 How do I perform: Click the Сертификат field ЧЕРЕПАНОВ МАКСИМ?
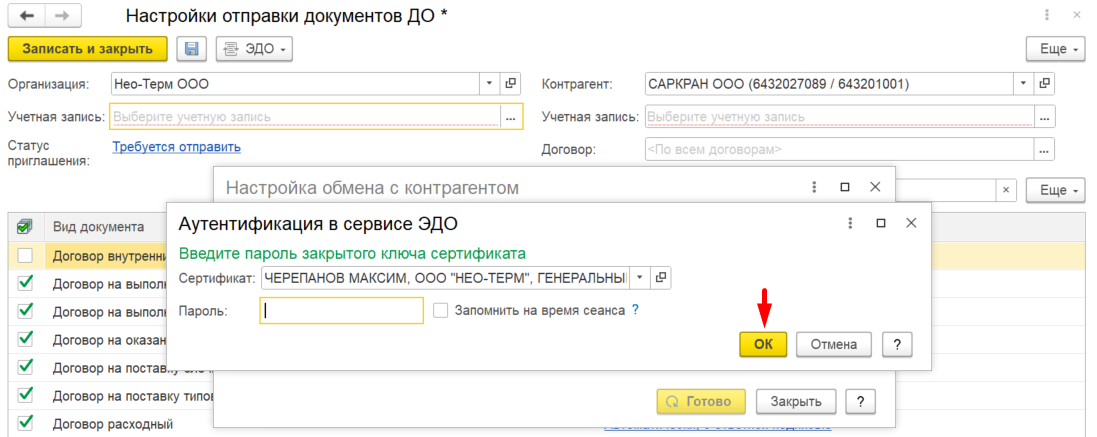point(445,278)
